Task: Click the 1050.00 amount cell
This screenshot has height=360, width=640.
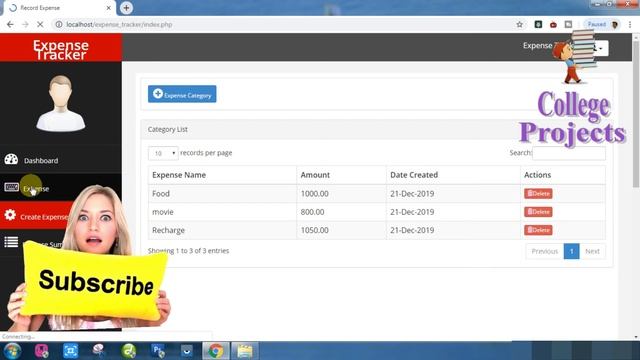Action: [x=341, y=230]
